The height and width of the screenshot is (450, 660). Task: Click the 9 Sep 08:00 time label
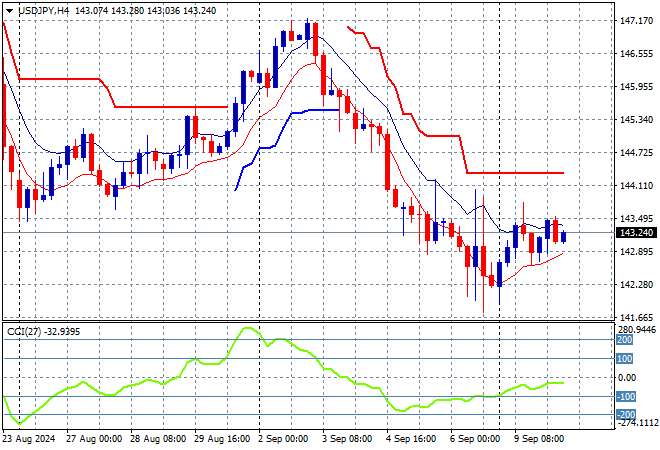(539, 439)
